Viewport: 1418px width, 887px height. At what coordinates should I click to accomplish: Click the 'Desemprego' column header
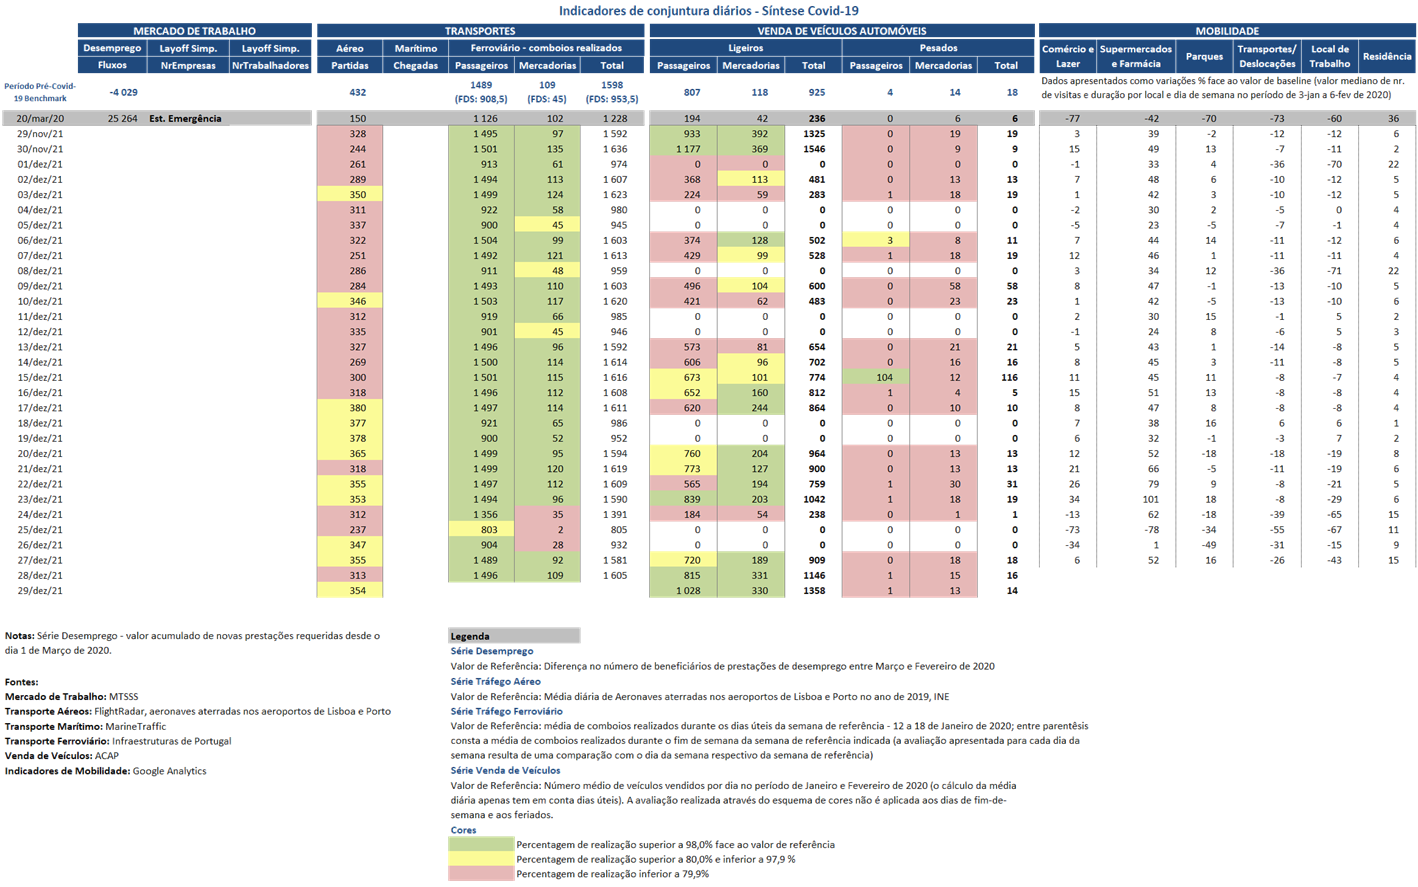click(112, 48)
